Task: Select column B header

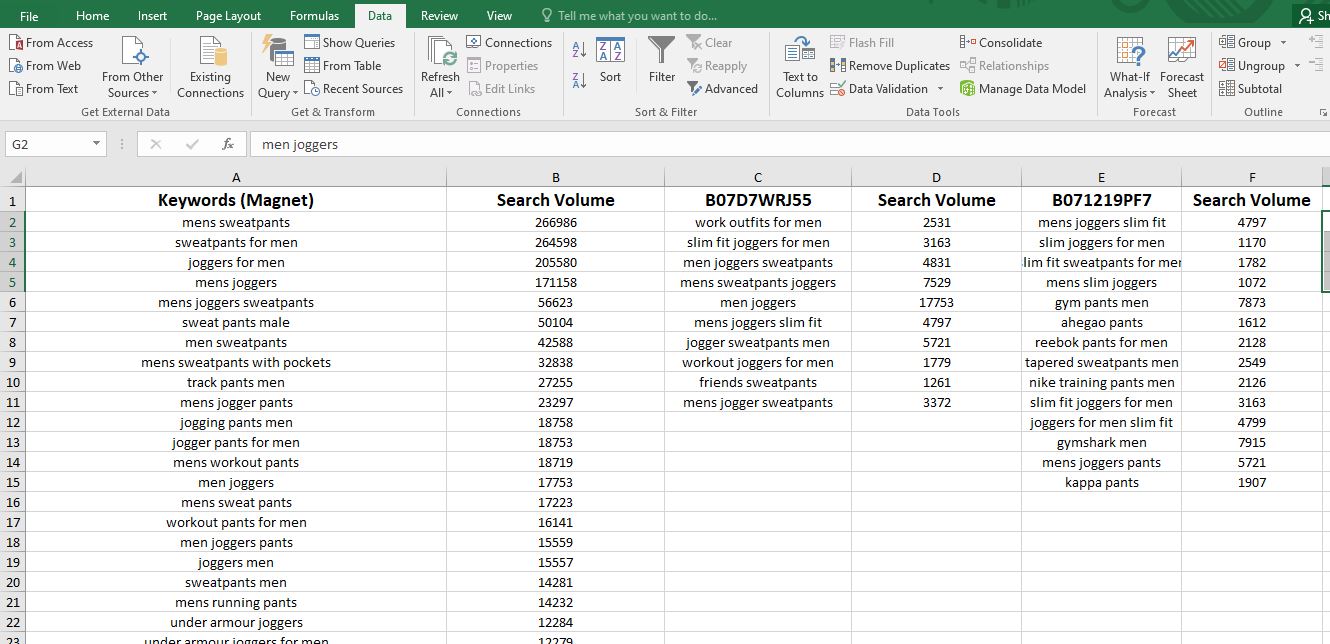Action: tap(556, 178)
